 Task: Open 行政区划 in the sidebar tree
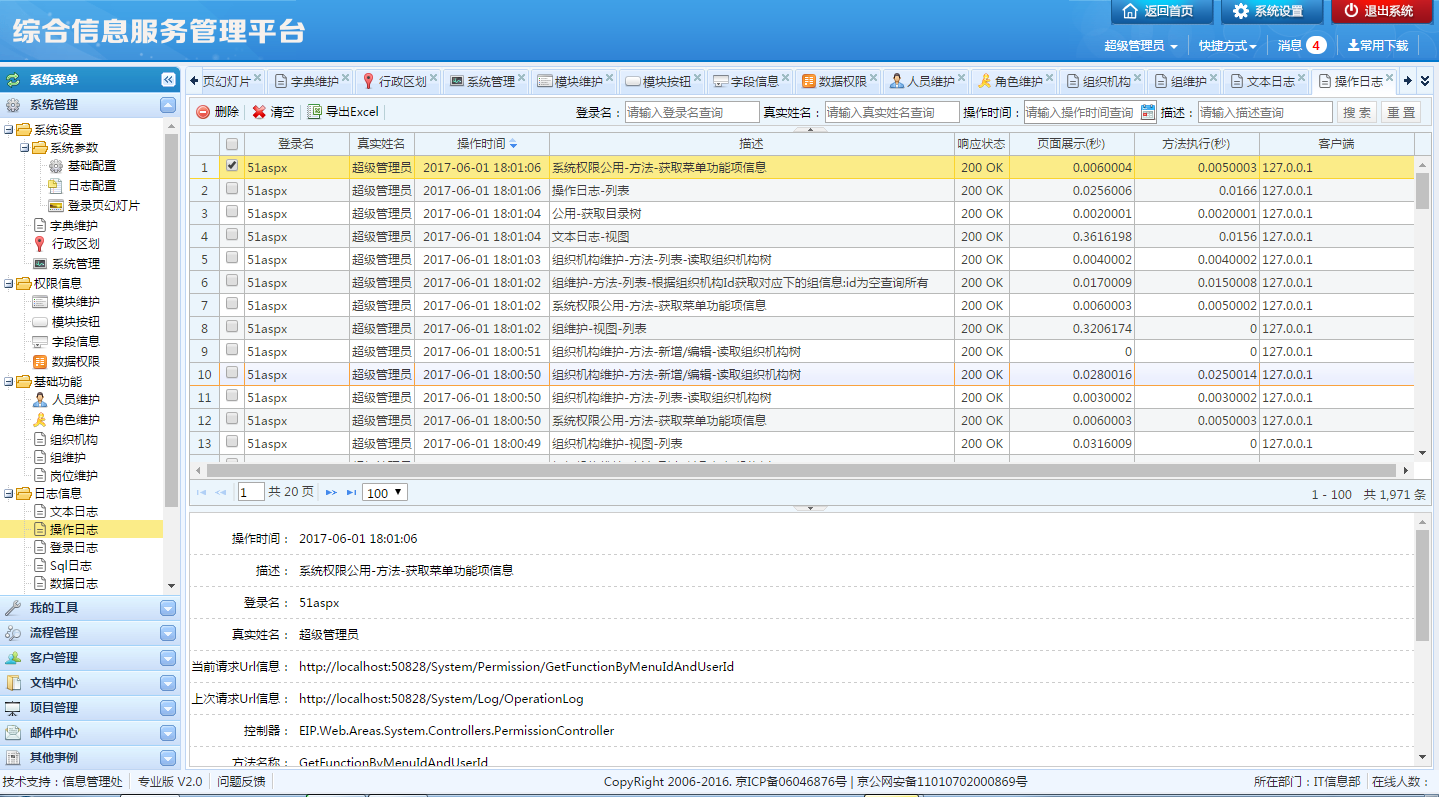point(75,244)
